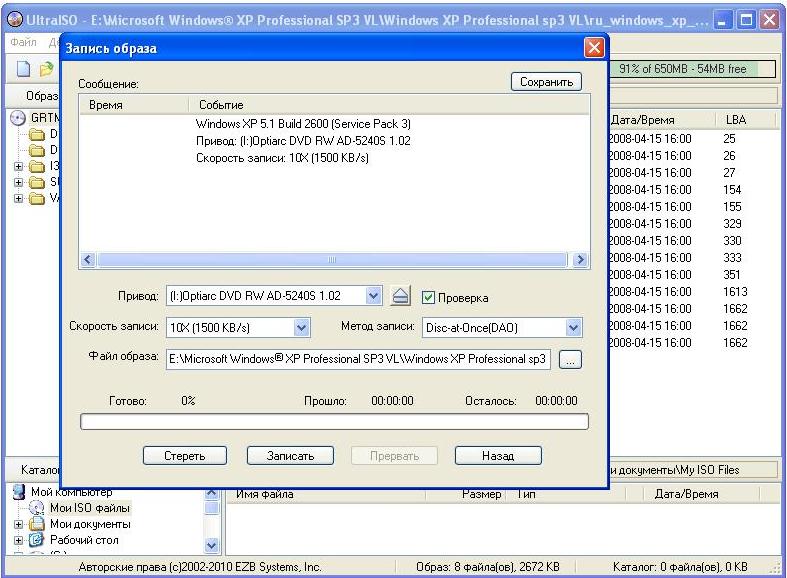The height and width of the screenshot is (578, 787).
Task: Click the Скорость записи: 10X log line
Action: click(282, 158)
